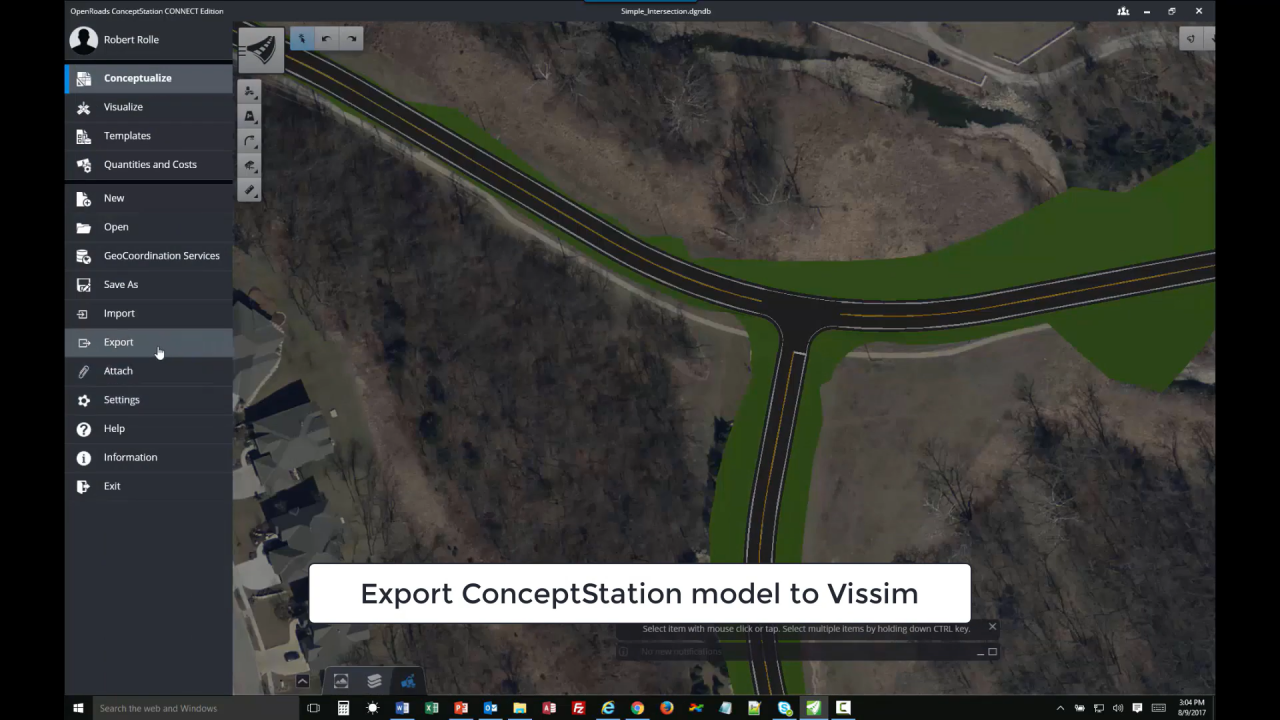The image size is (1280, 720).
Task: Open the Action Center notification icon
Action: (1137, 708)
